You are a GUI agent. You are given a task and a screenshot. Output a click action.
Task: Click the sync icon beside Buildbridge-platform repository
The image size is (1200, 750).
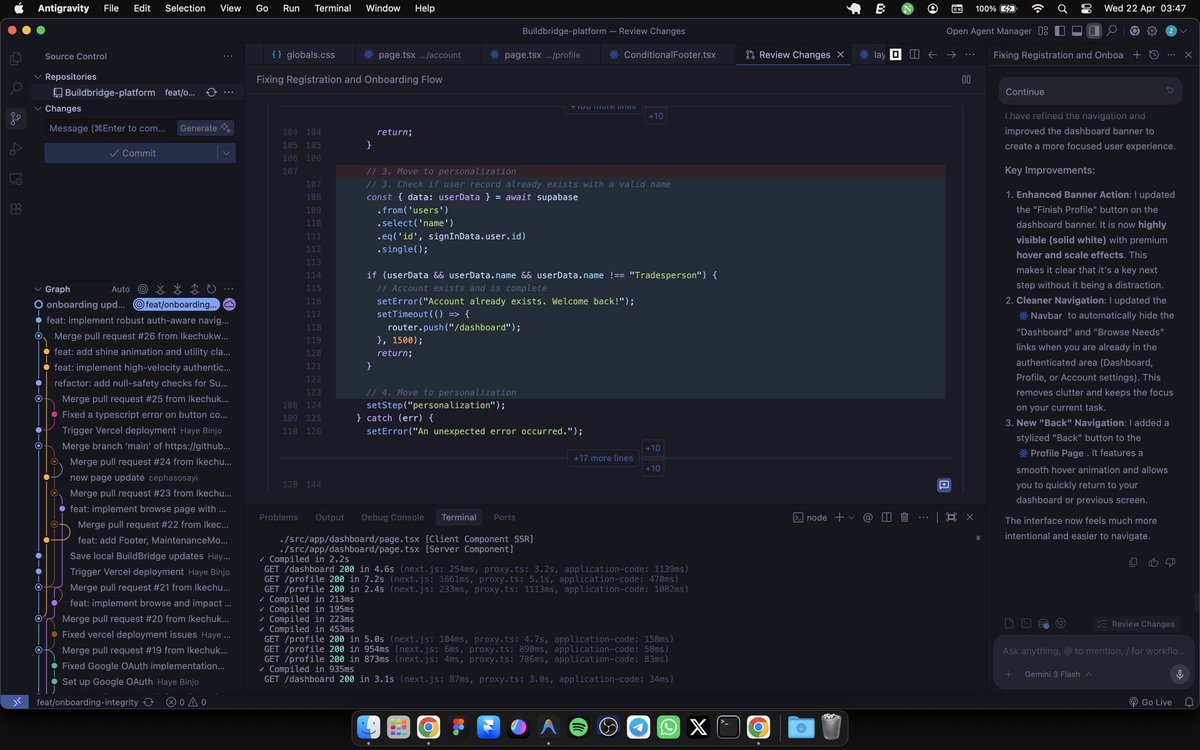click(x=211, y=92)
